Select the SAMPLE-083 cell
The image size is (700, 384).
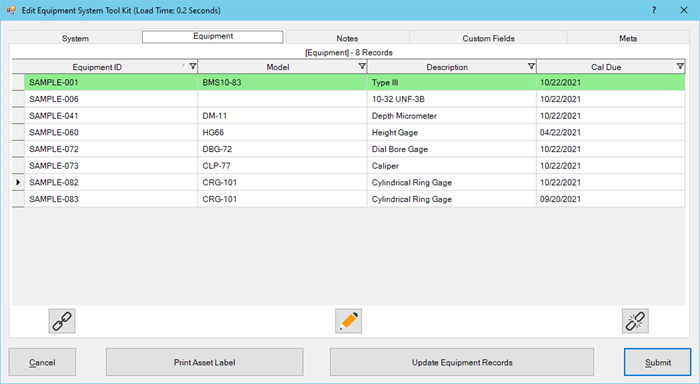[x=111, y=199]
